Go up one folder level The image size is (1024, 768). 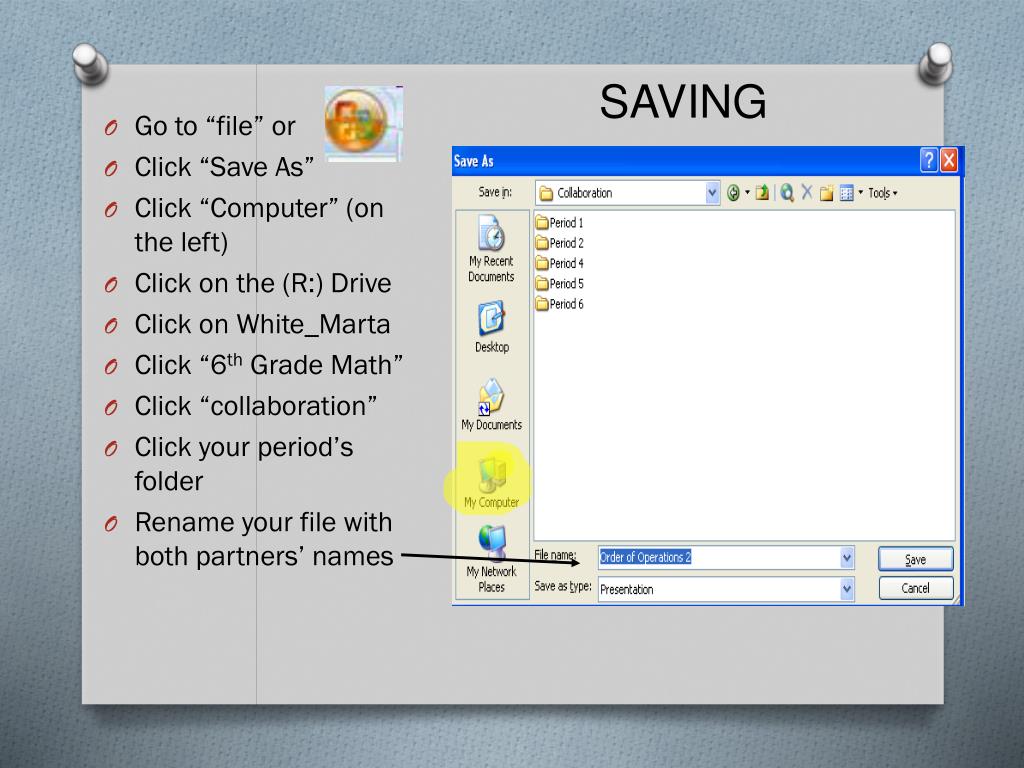[x=762, y=193]
